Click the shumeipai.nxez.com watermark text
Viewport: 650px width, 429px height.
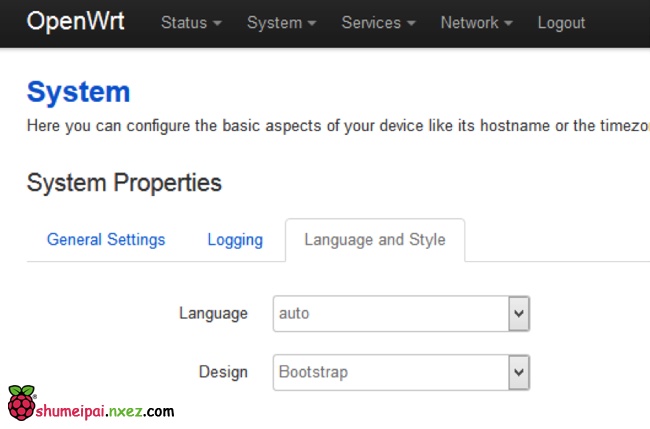pos(105,410)
